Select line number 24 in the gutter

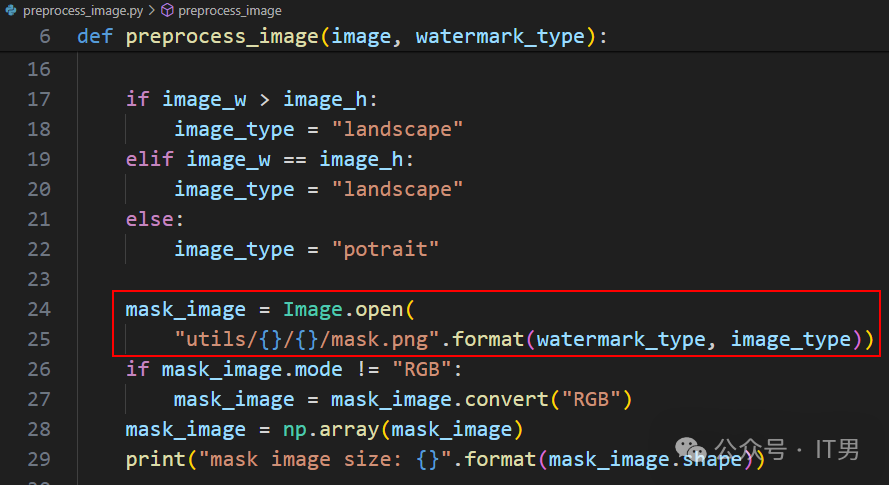(x=38, y=309)
